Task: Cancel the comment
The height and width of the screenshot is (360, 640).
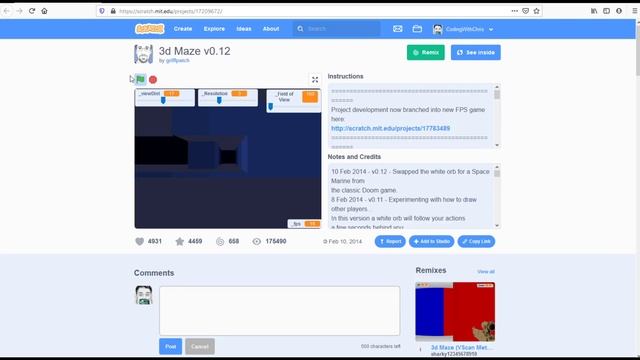Action: coord(200,346)
